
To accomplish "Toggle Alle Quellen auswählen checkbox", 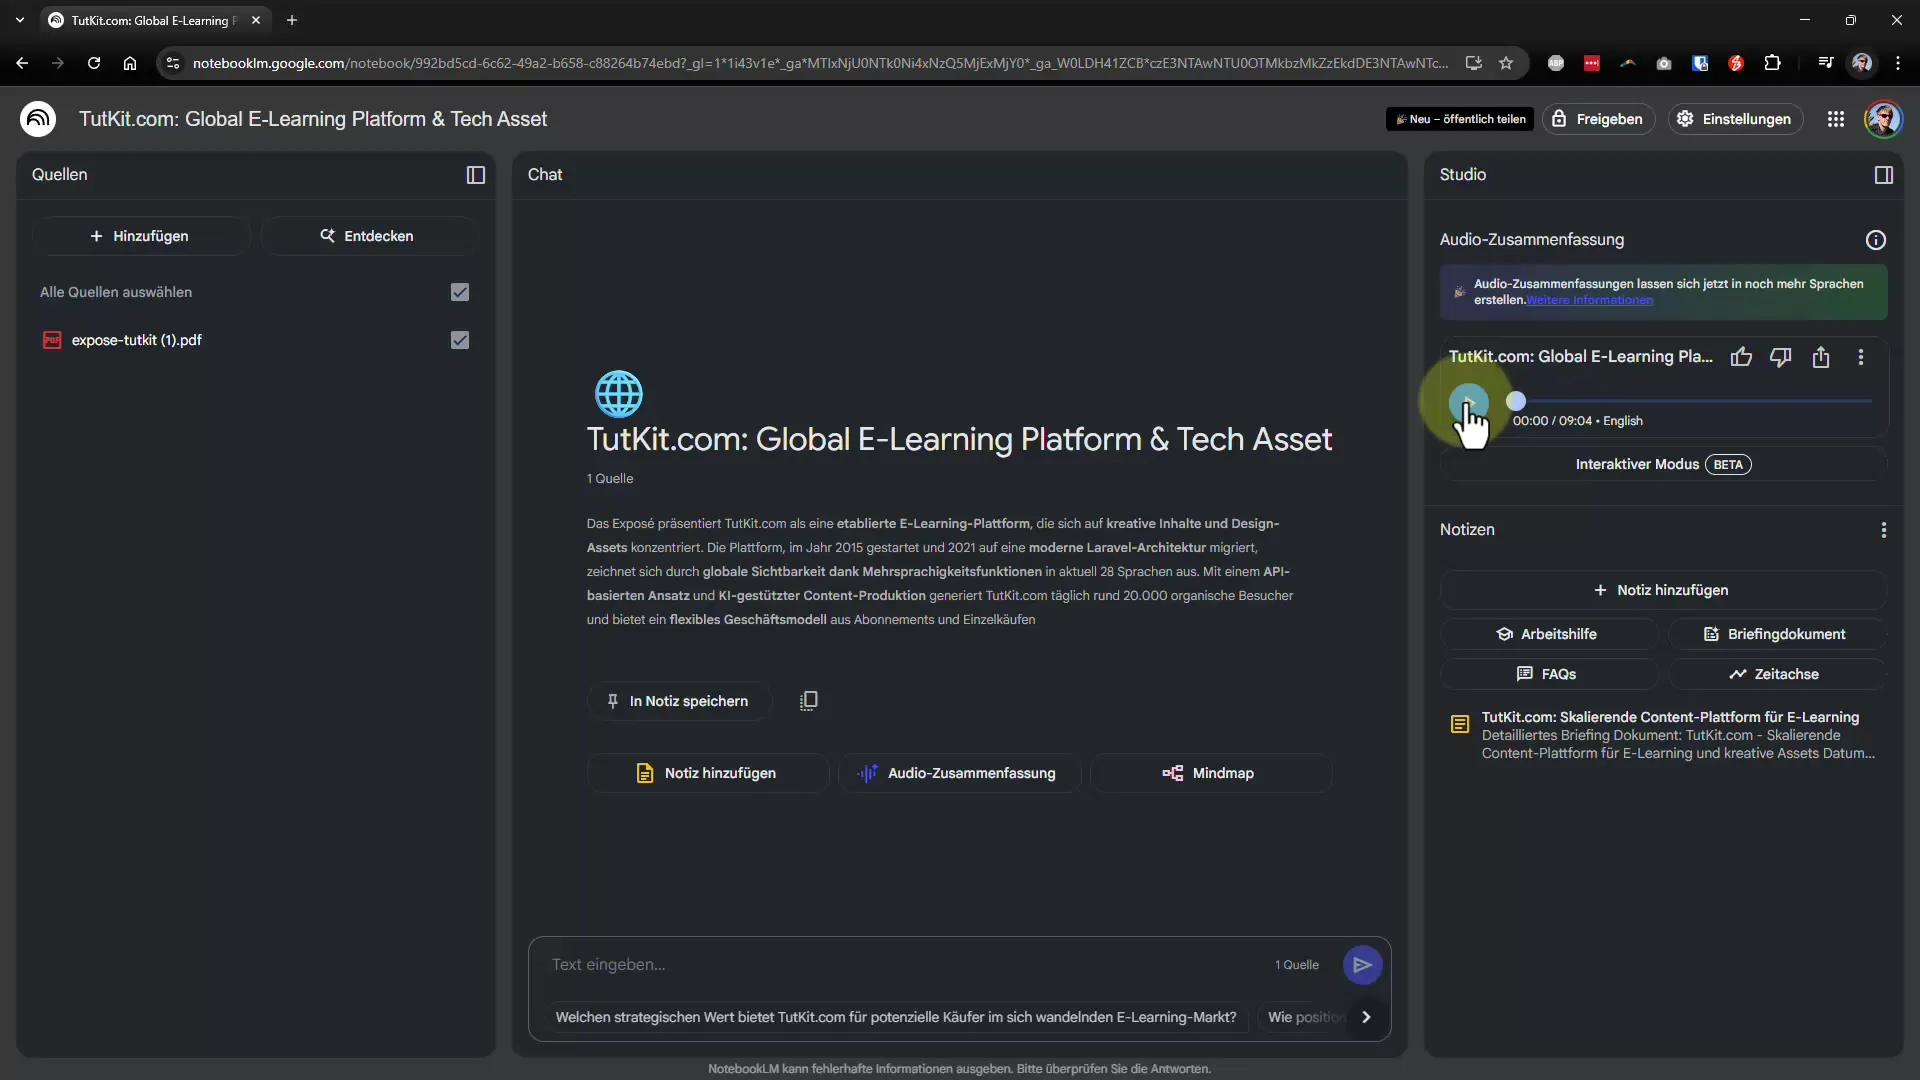I will coord(460,292).
